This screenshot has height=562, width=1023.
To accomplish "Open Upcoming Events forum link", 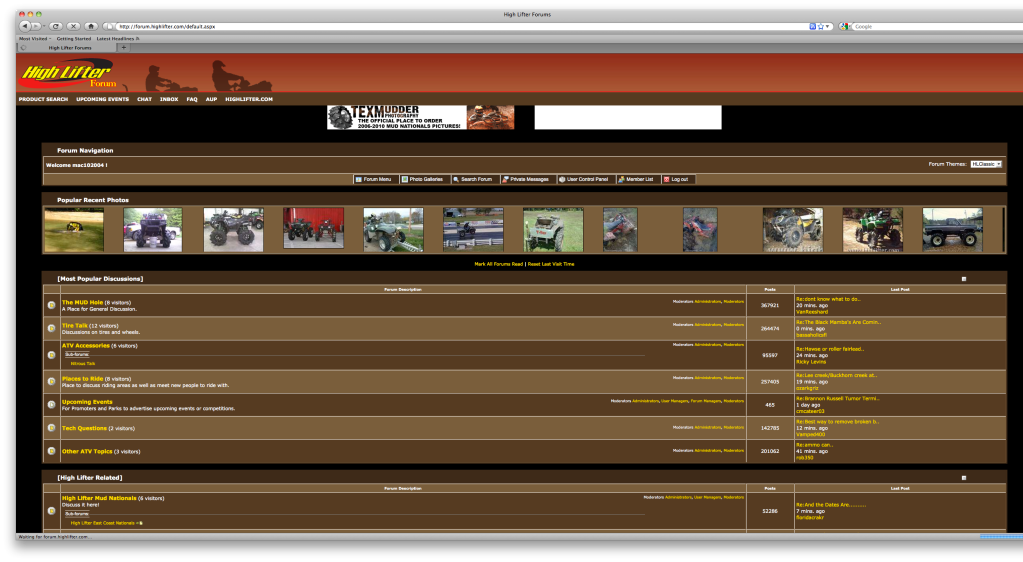I will click(87, 402).
